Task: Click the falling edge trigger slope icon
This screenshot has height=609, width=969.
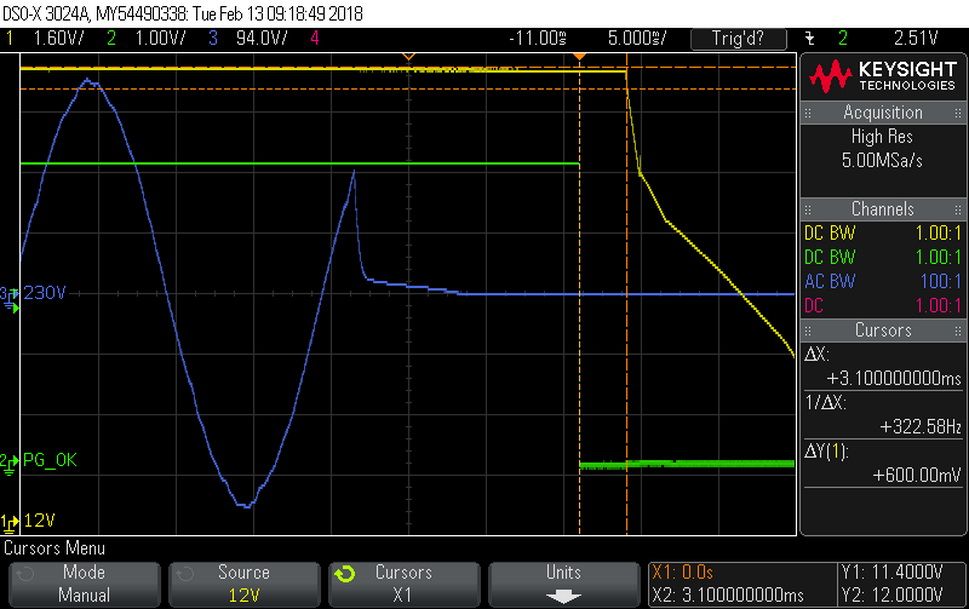Action: (x=810, y=39)
